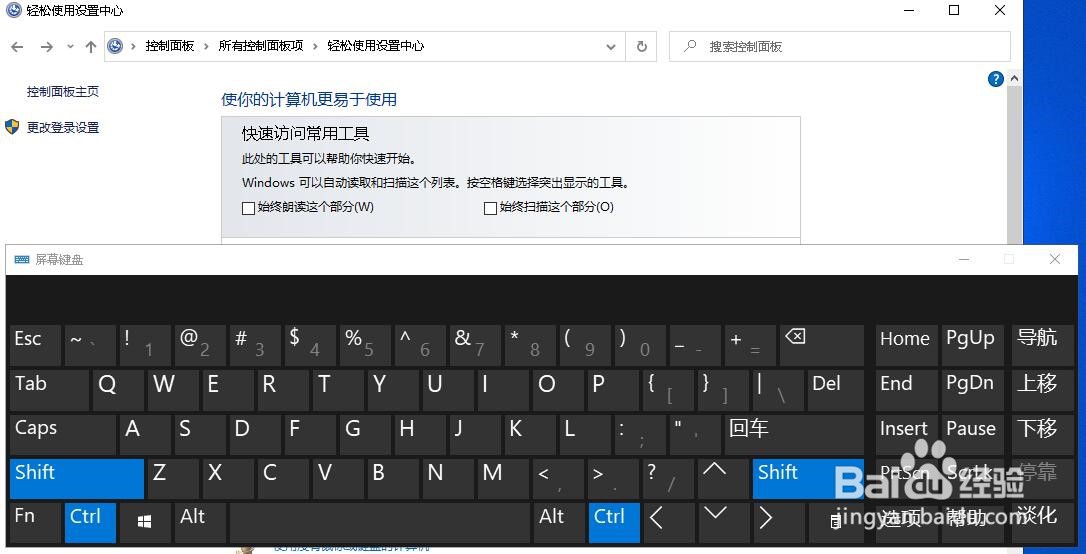This screenshot has width=1086, height=554.
Task: Click the question mark slash key
Action: 669,479
